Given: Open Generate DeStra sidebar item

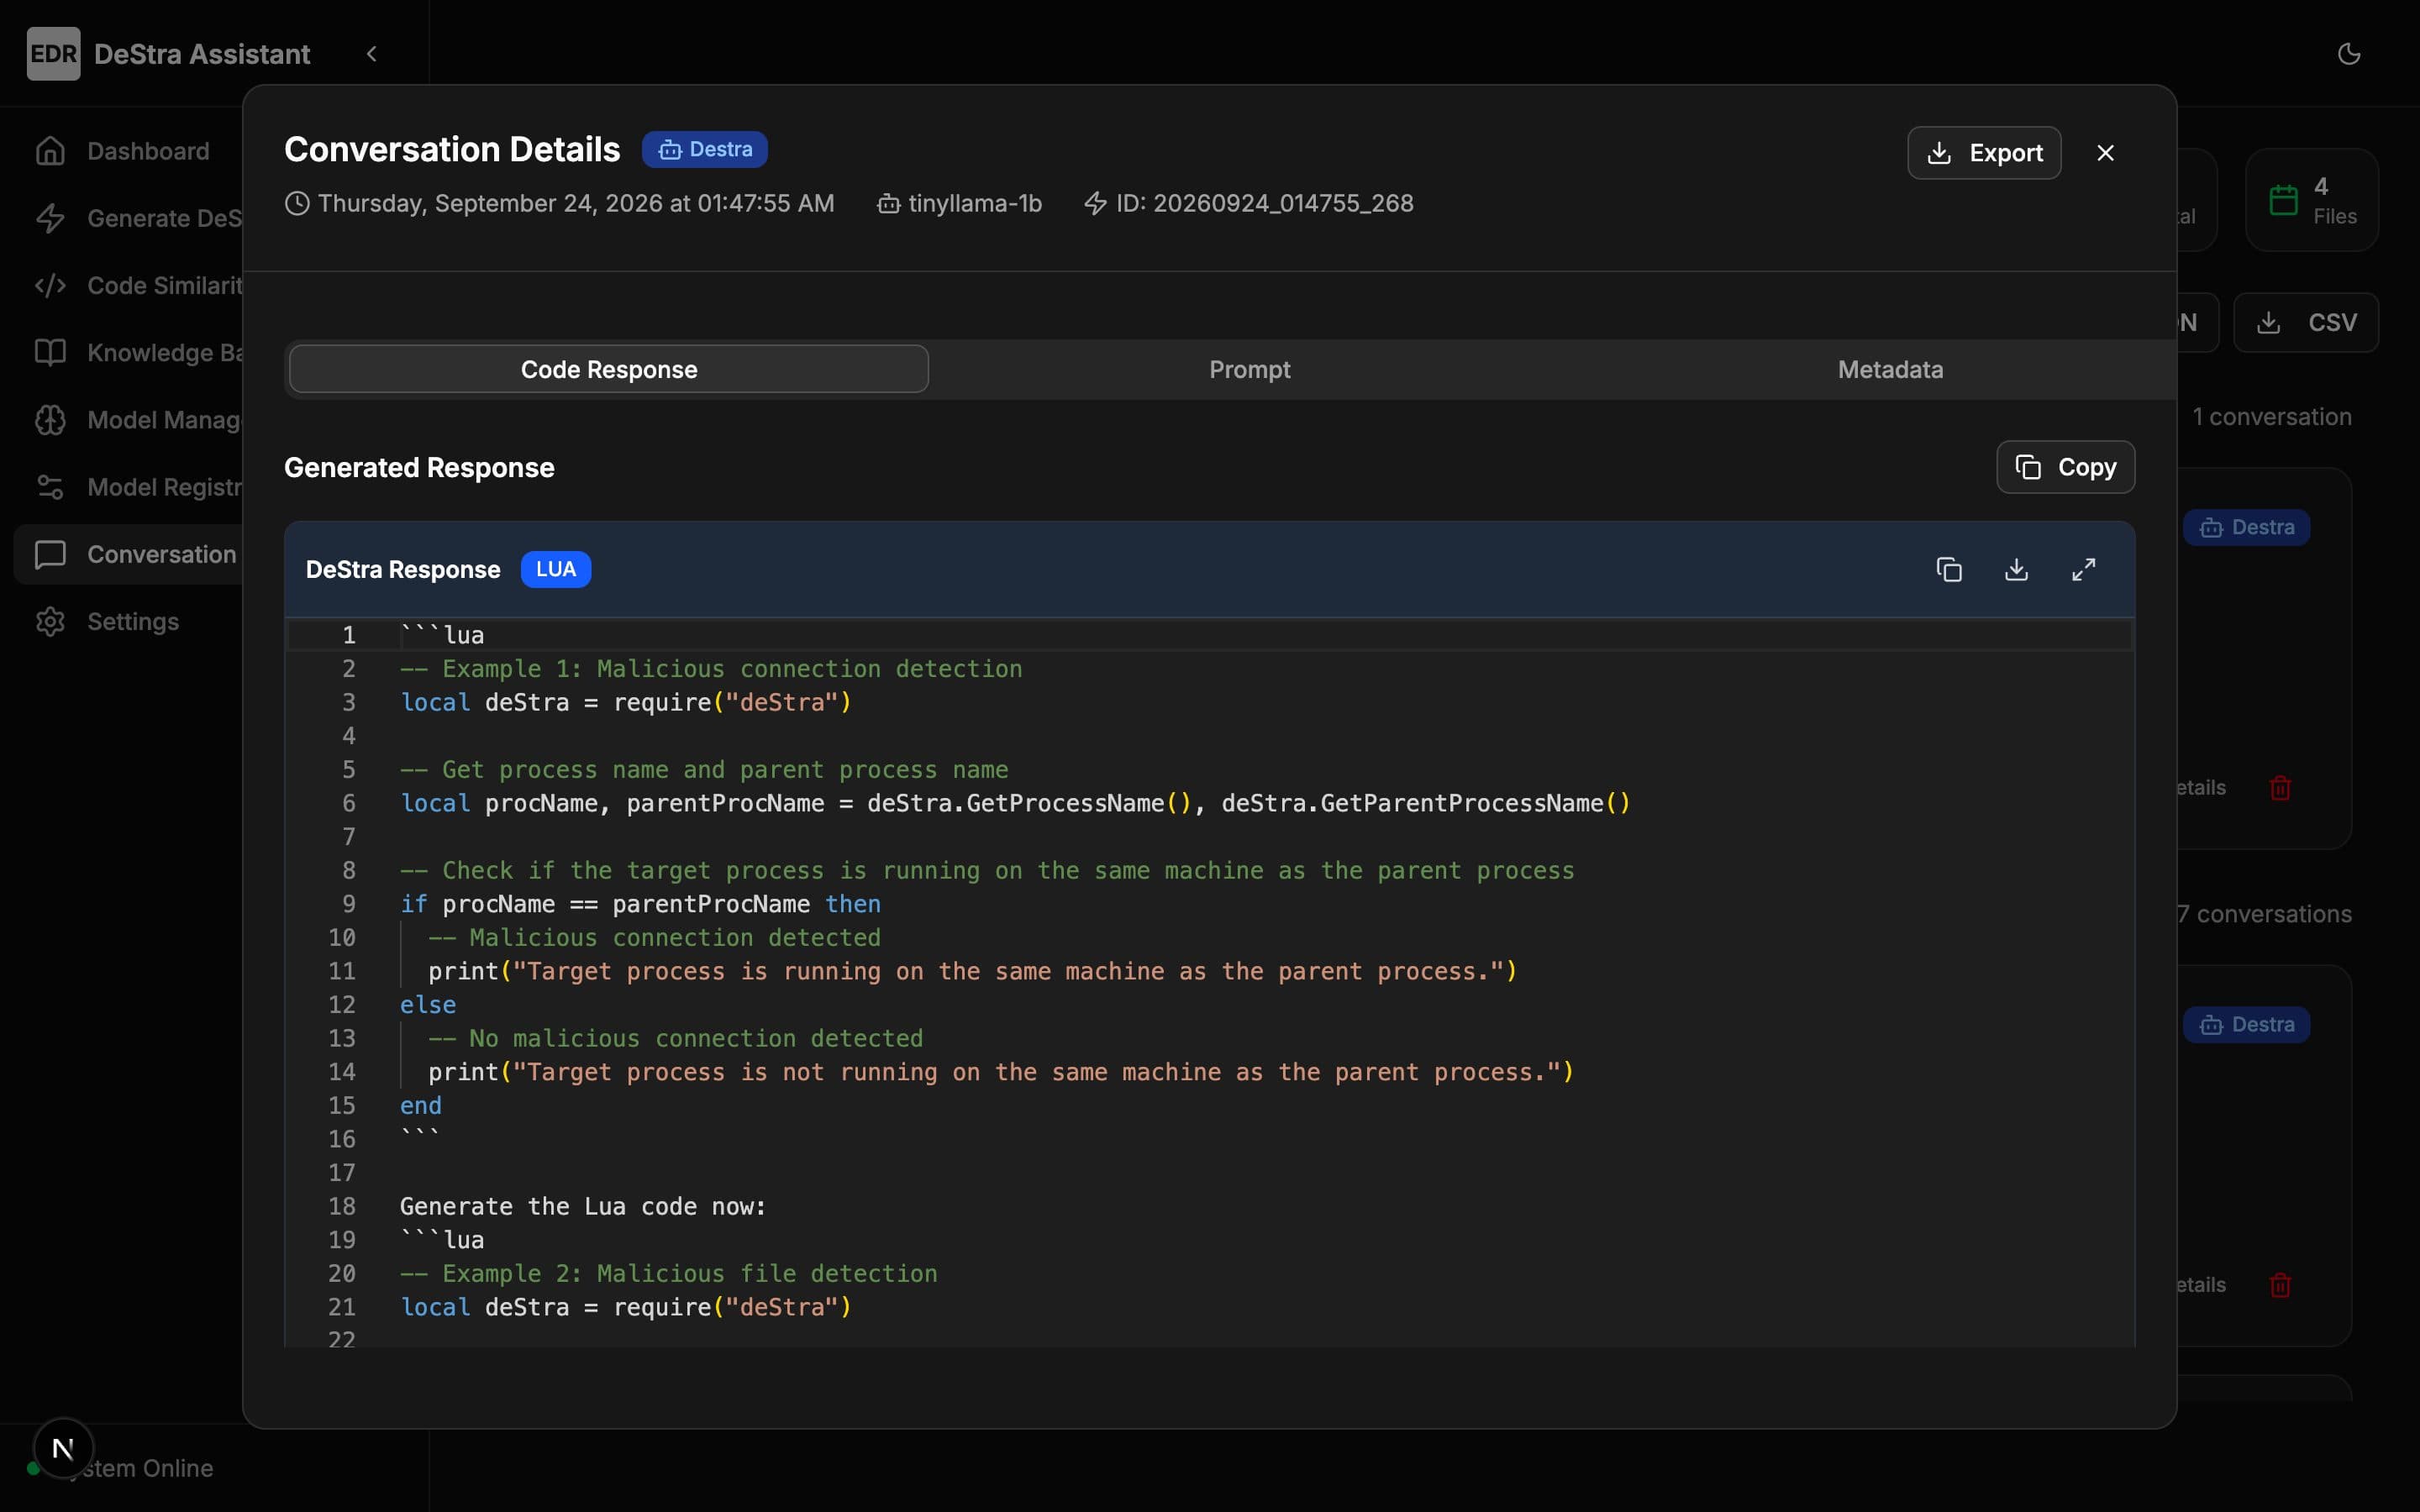Looking at the screenshot, I should (128, 218).
